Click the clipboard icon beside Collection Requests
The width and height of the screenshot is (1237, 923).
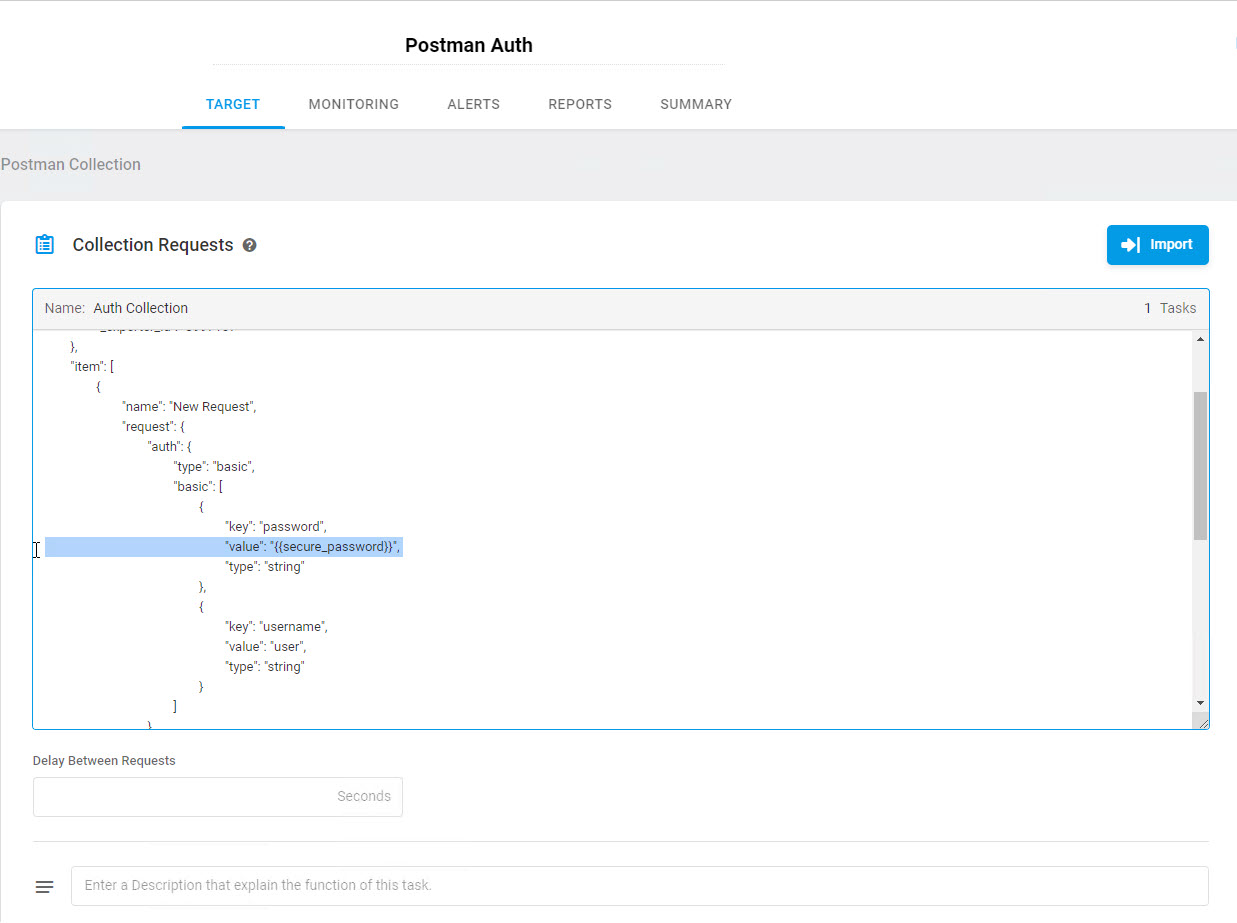pyautogui.click(x=44, y=243)
